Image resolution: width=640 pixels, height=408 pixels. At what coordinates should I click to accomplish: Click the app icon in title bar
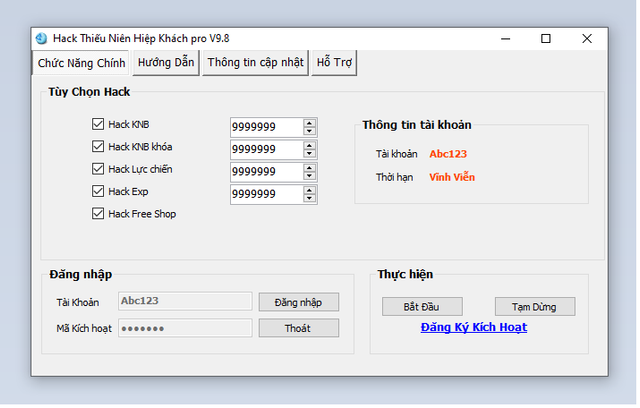tap(41, 38)
